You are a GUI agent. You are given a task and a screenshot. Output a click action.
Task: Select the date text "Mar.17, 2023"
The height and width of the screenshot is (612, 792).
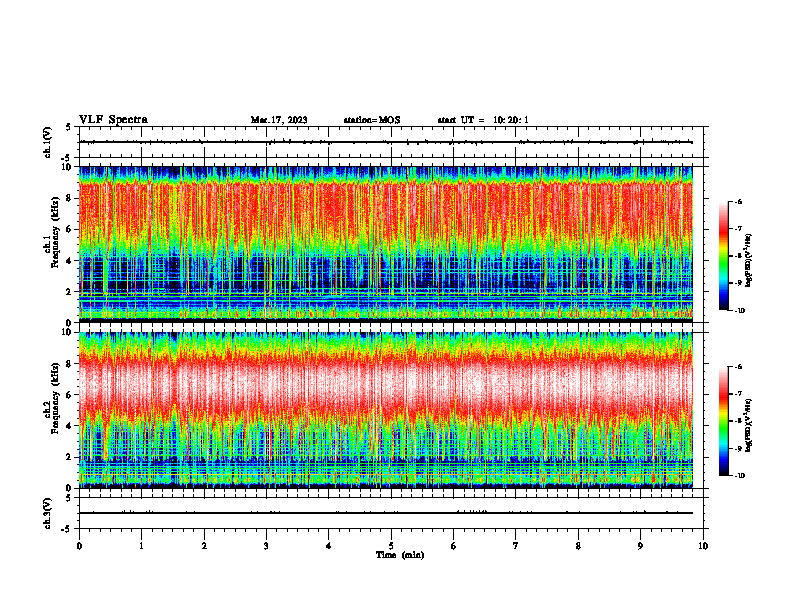(x=279, y=120)
